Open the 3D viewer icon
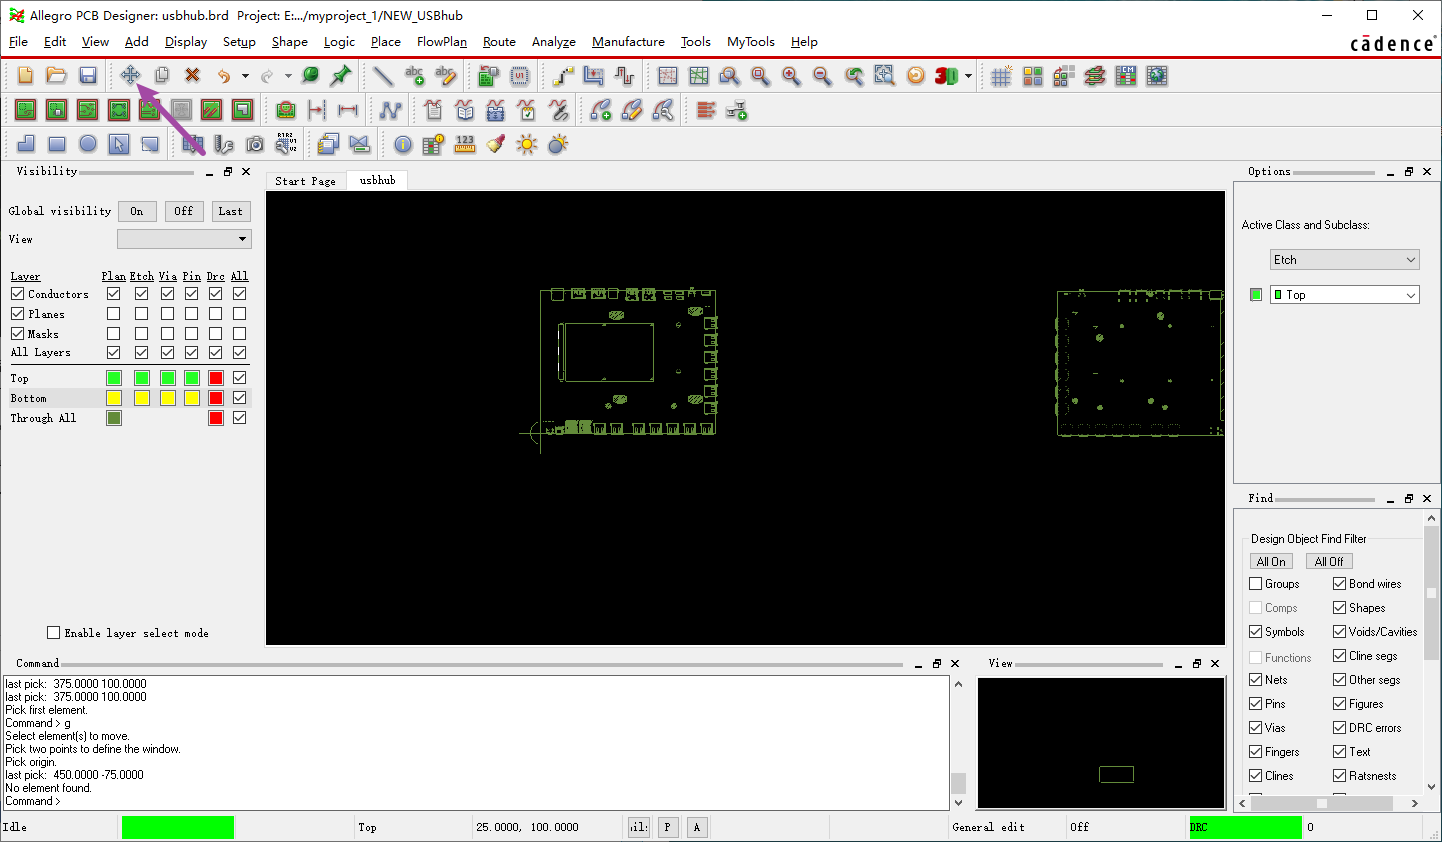 946,76
